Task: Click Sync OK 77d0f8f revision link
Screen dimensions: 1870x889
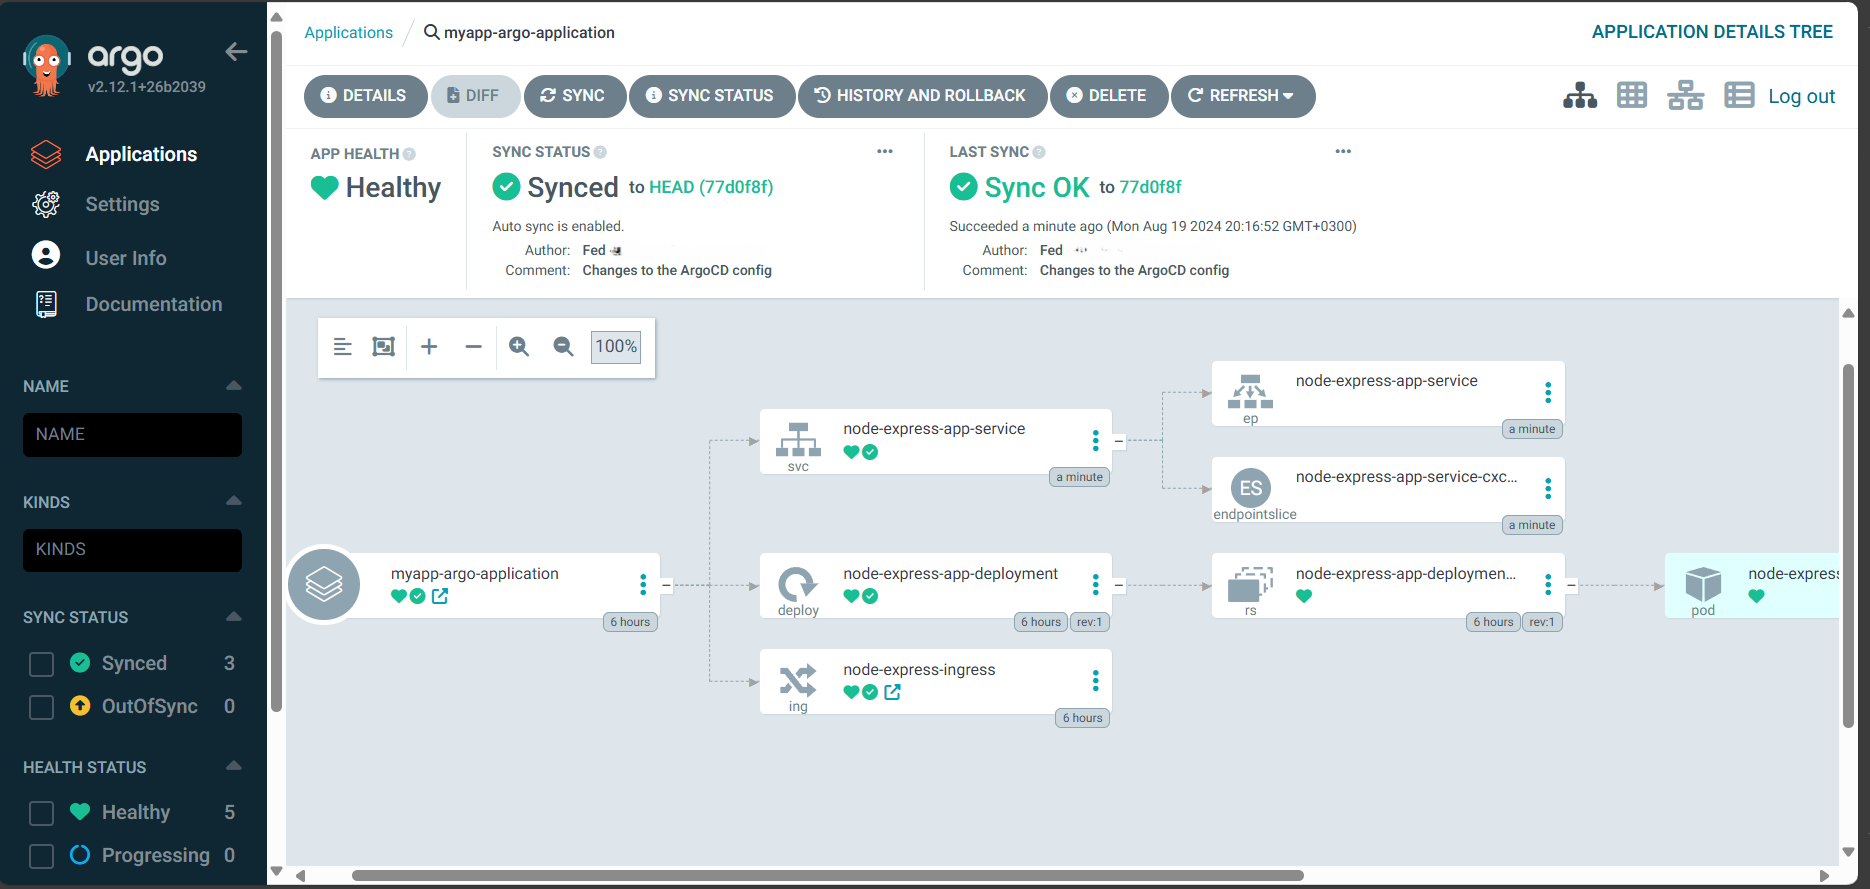Action: 1150,187
